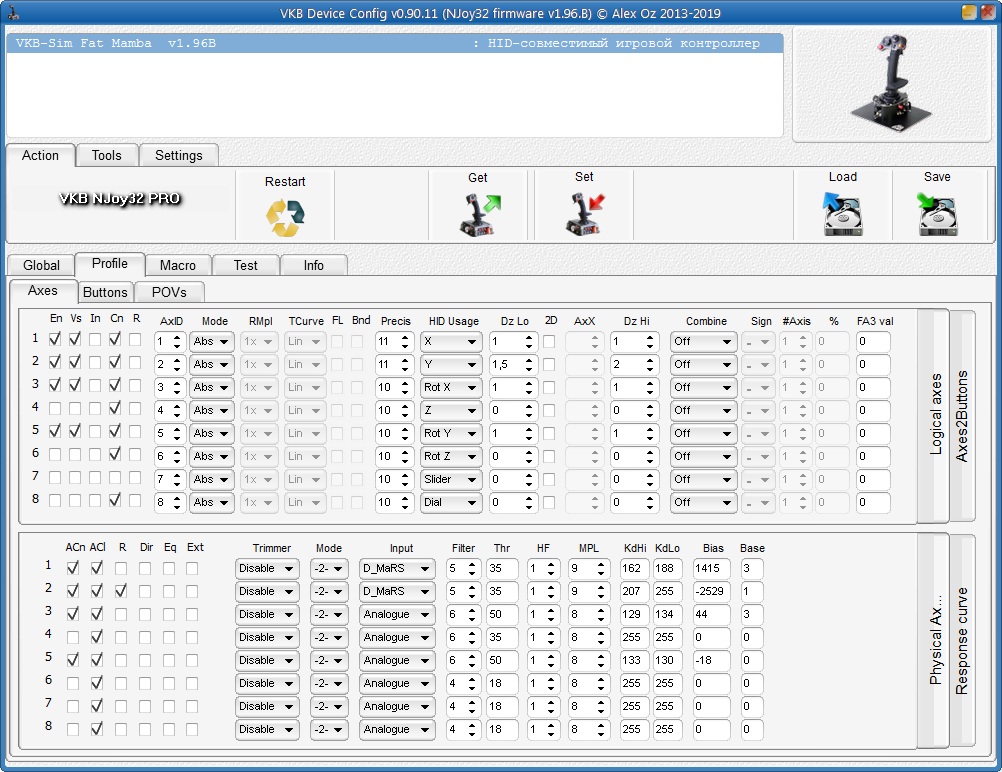
Task: Toggle R checkbox for physical axis 2
Action: coord(121,591)
